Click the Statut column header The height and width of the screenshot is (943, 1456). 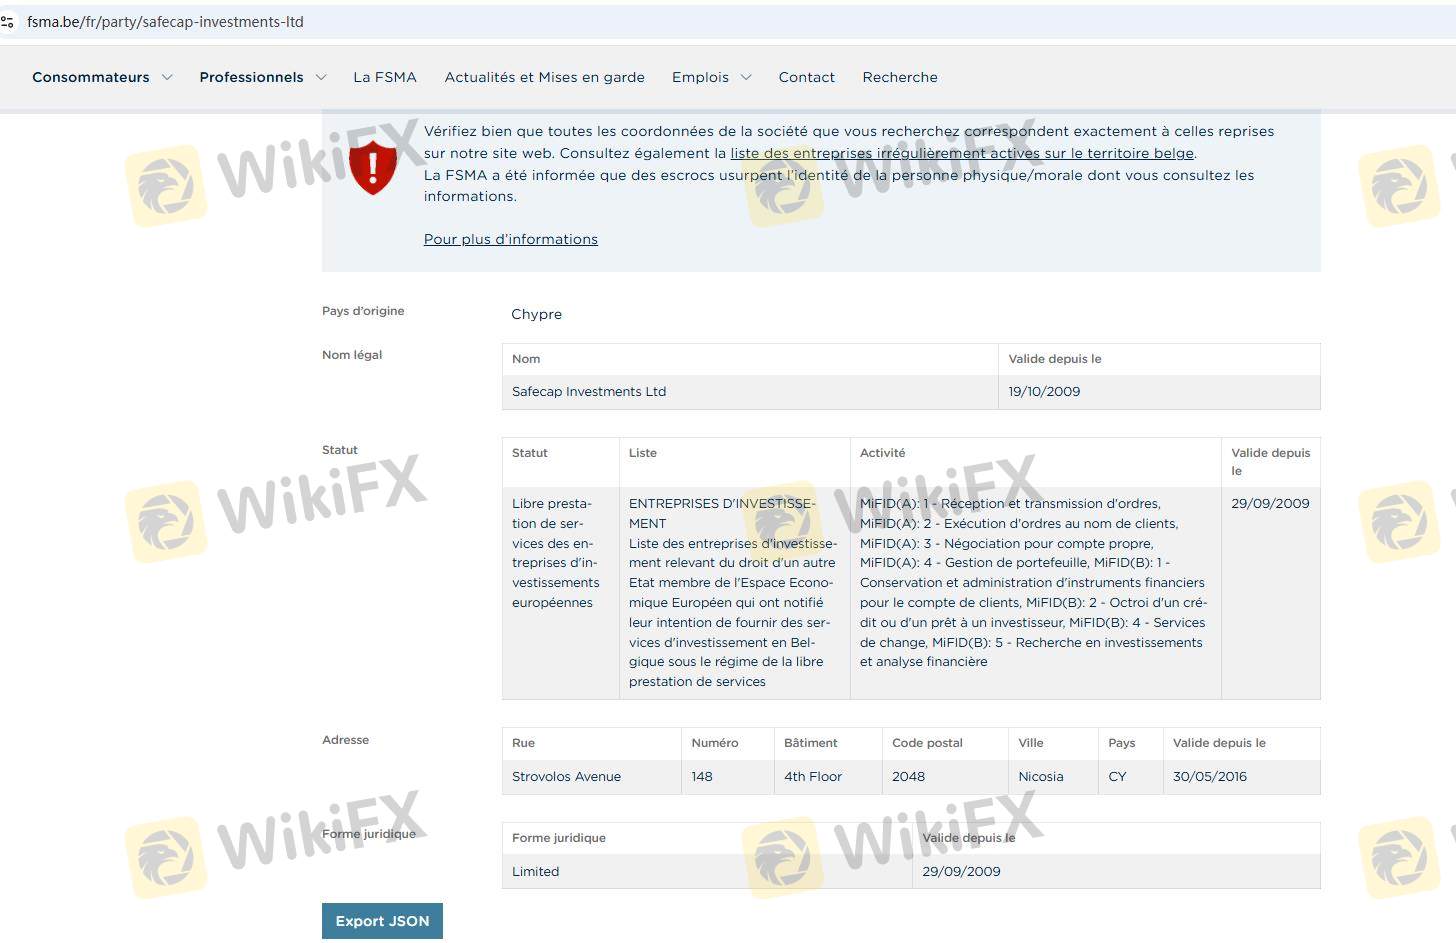pos(561,462)
